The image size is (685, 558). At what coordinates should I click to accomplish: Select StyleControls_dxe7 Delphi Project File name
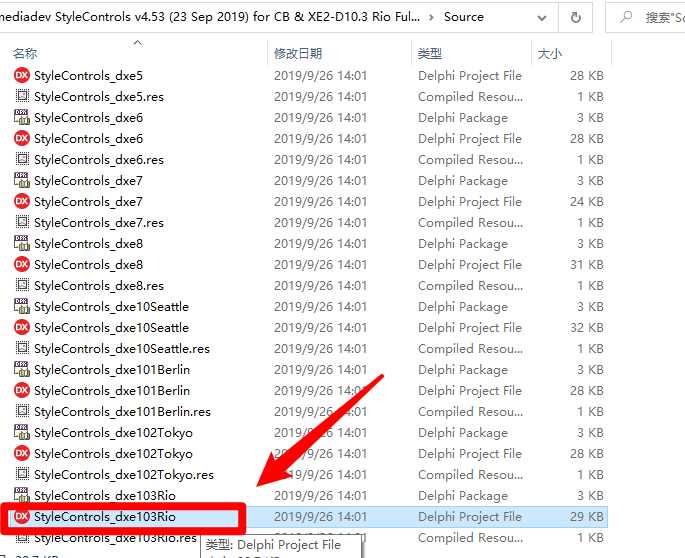tap(88, 201)
